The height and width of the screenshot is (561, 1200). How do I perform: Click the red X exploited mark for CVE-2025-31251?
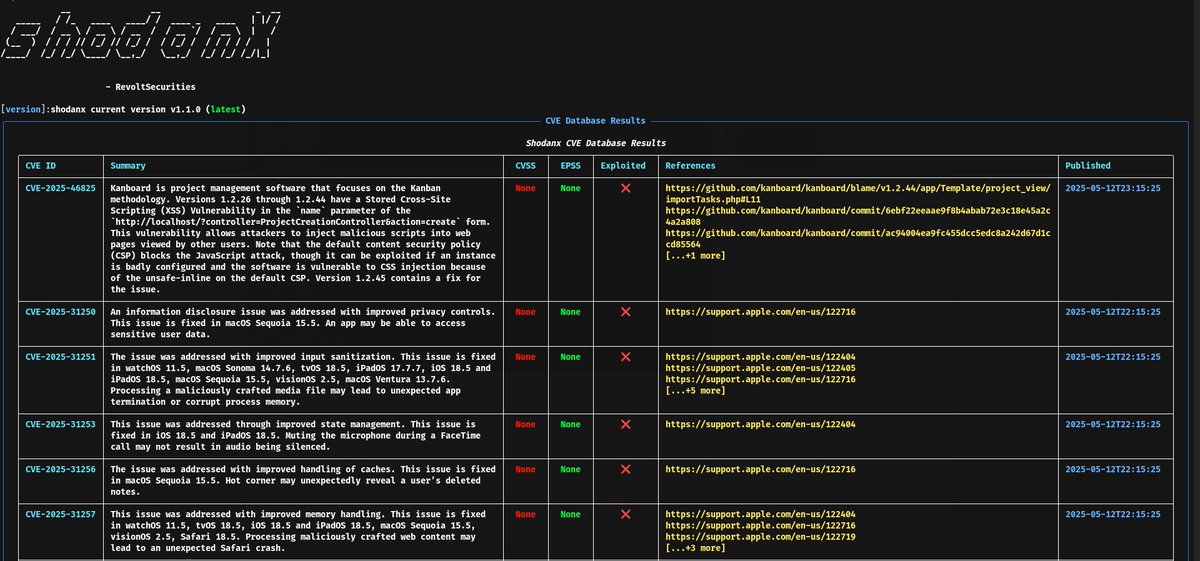(626, 357)
